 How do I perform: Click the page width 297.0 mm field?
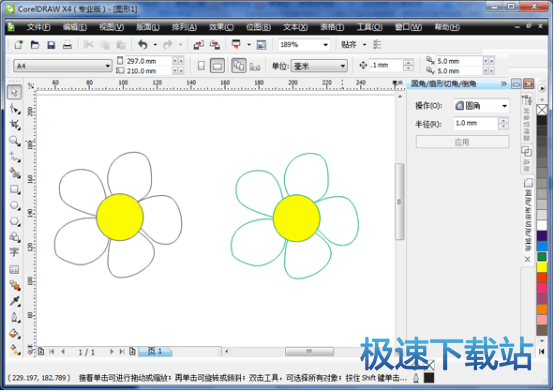point(149,61)
